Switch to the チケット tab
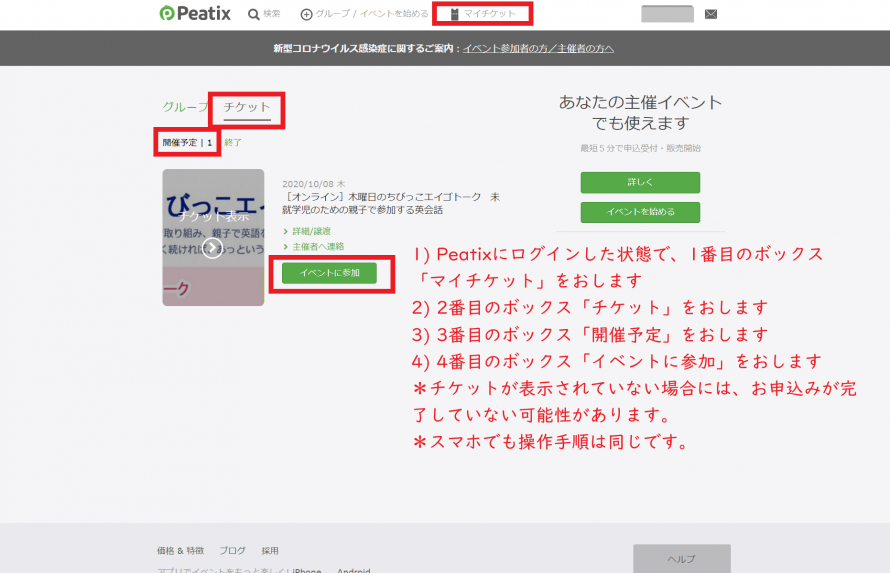 [247, 108]
